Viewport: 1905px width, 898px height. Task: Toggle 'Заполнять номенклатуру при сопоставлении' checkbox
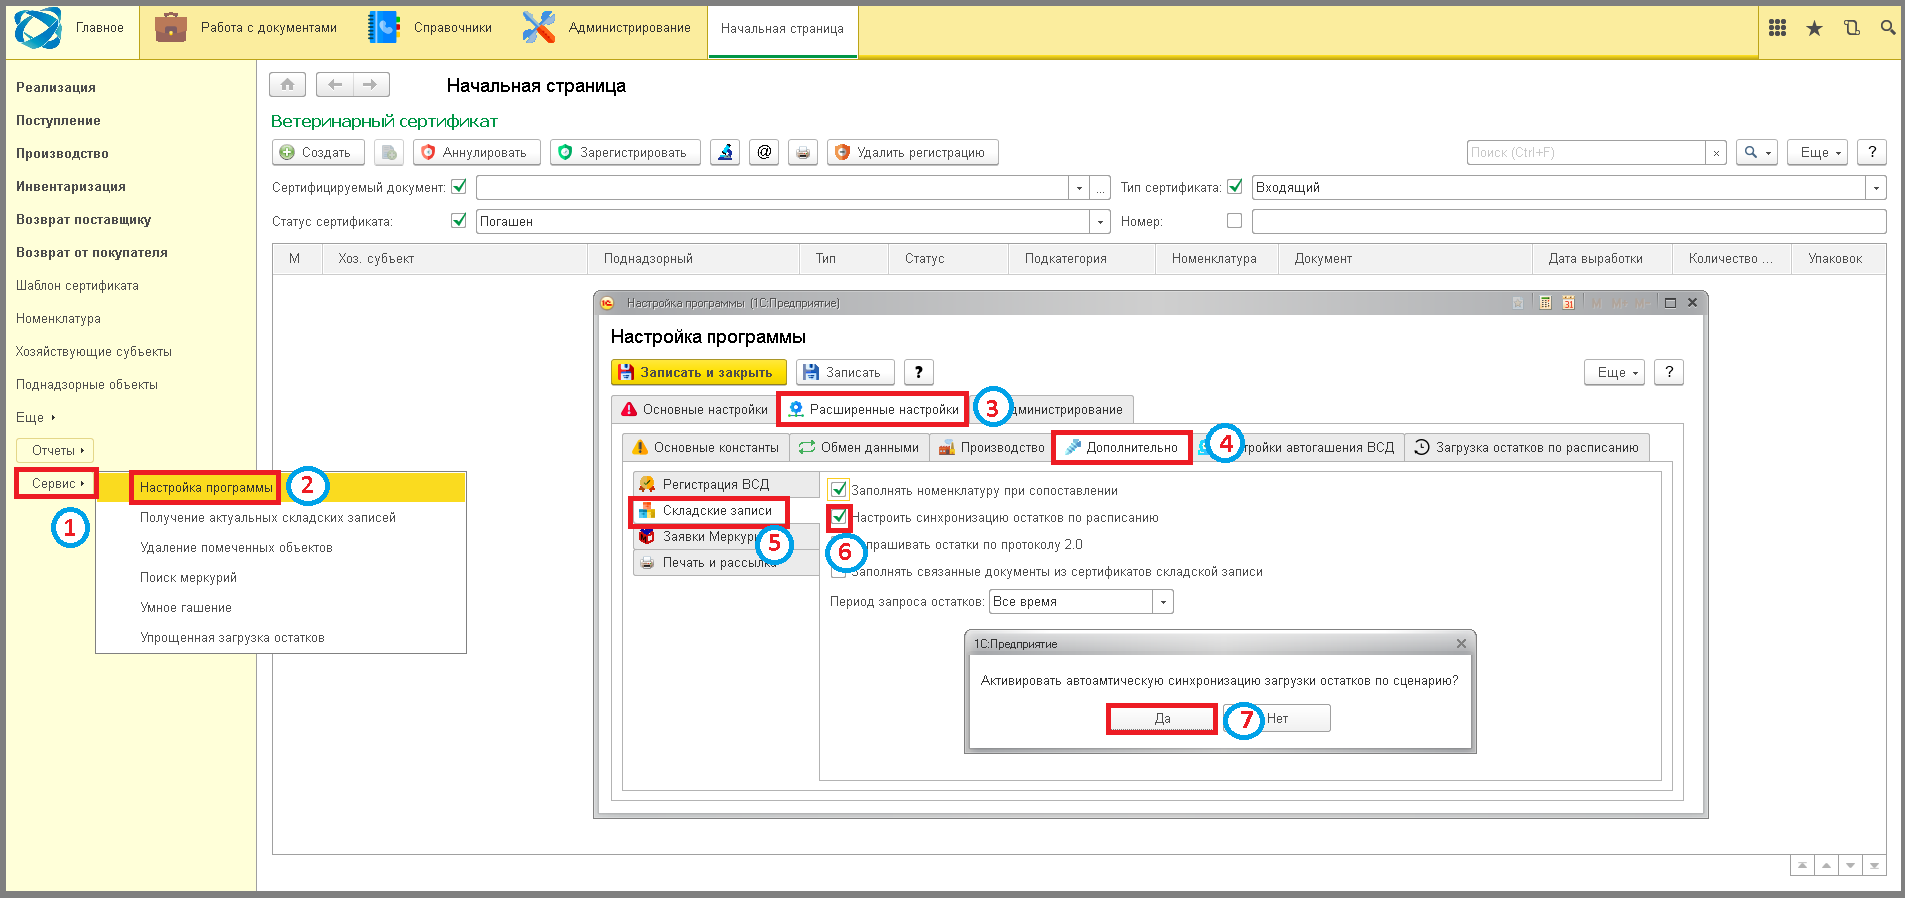coord(839,490)
